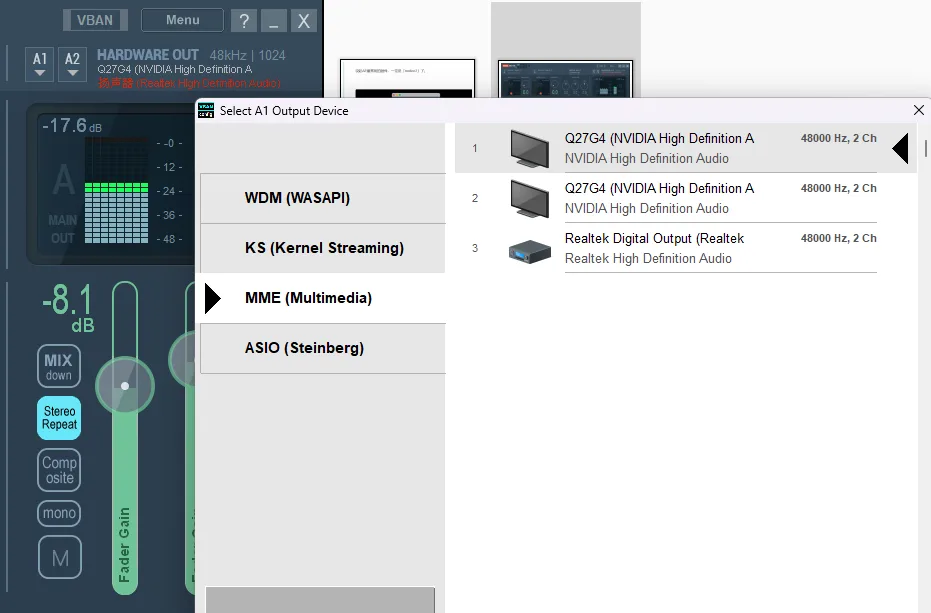The height and width of the screenshot is (613, 931).
Task: Click the Voicemeeter icon in dialog title bar
Action: (x=206, y=110)
